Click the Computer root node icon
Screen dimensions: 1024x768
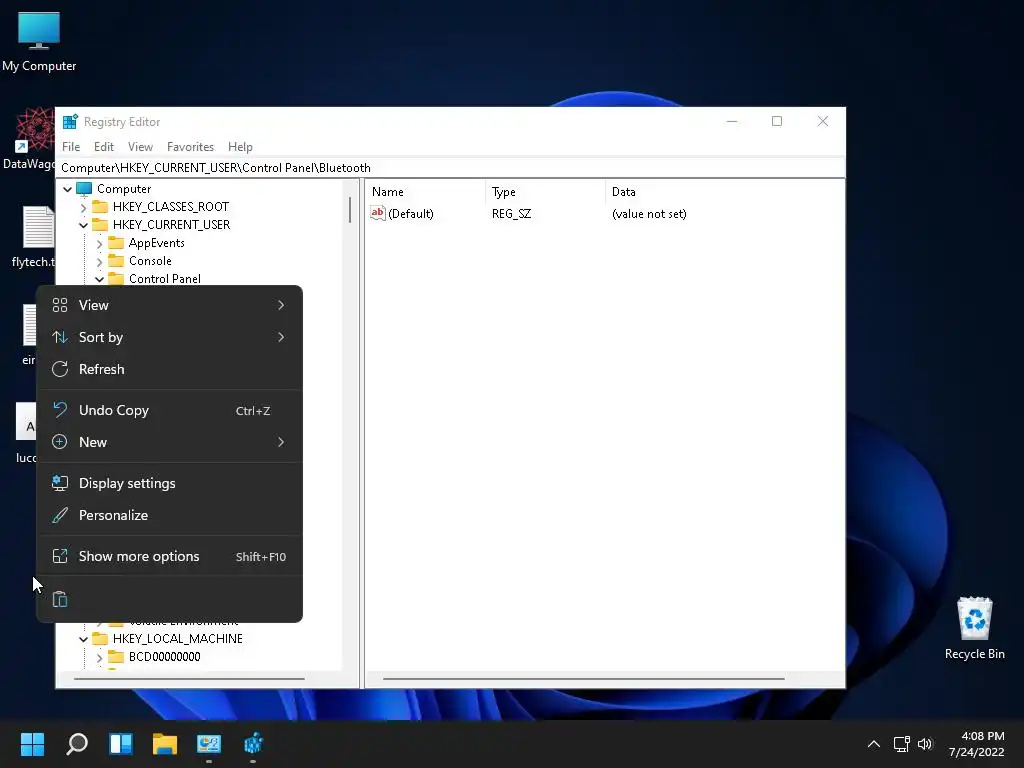pos(84,189)
